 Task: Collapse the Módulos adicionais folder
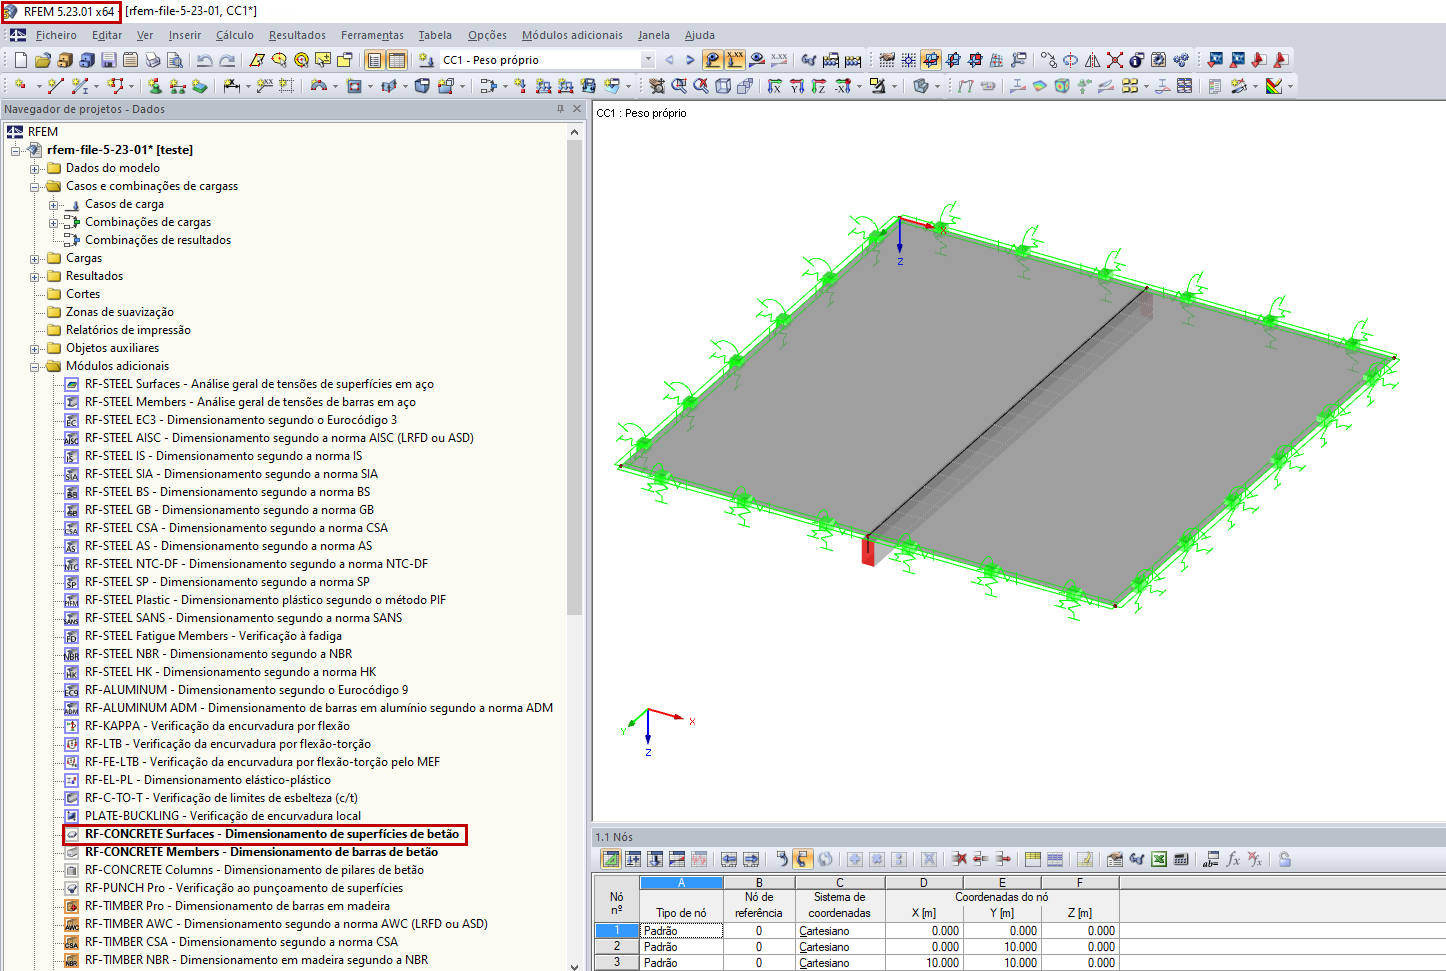[33, 365]
